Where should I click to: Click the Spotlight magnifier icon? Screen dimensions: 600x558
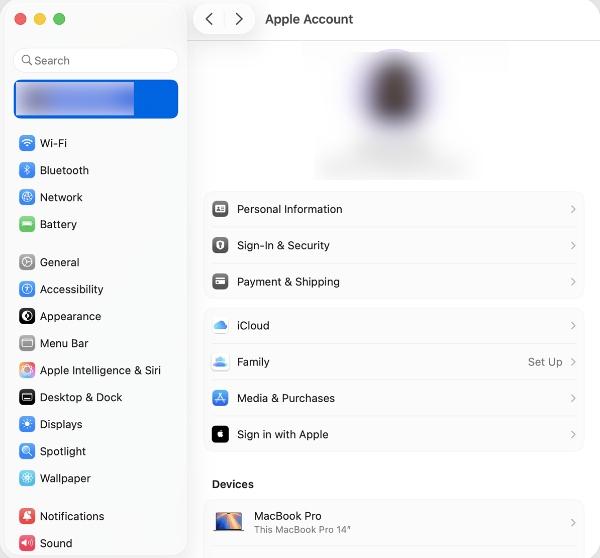[x=27, y=451]
